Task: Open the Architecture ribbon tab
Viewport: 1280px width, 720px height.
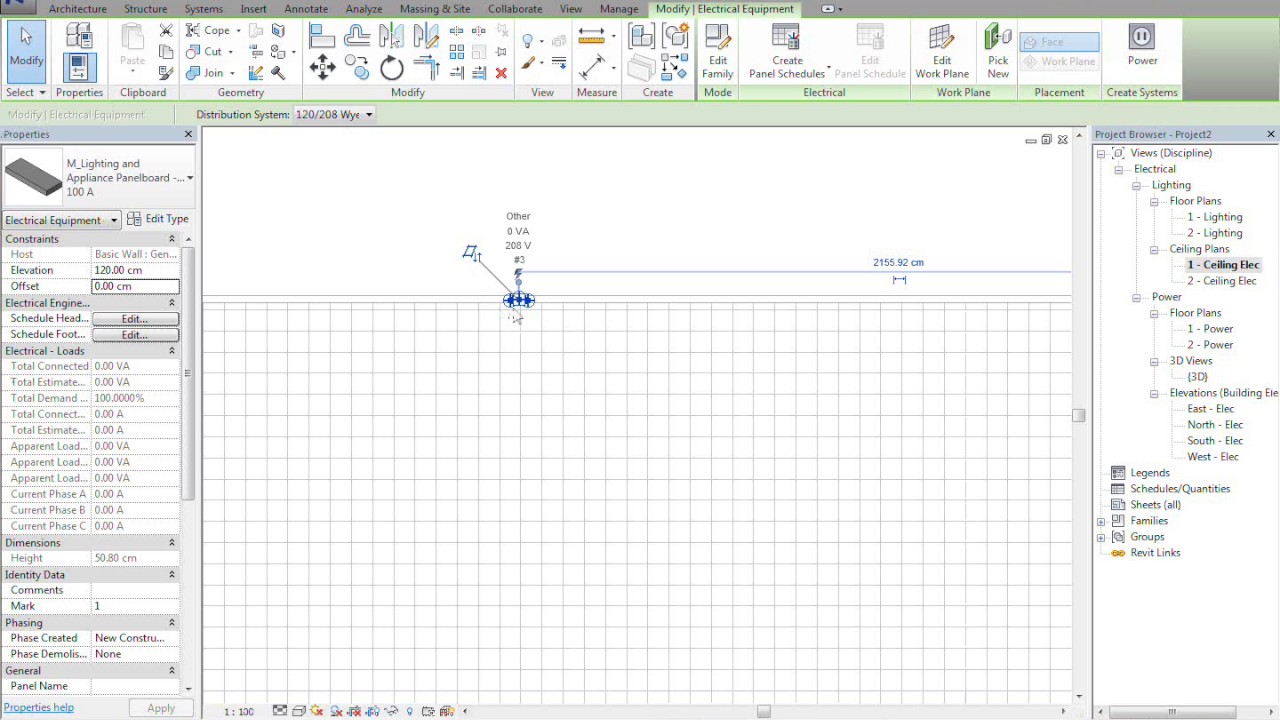Action: 78,9
